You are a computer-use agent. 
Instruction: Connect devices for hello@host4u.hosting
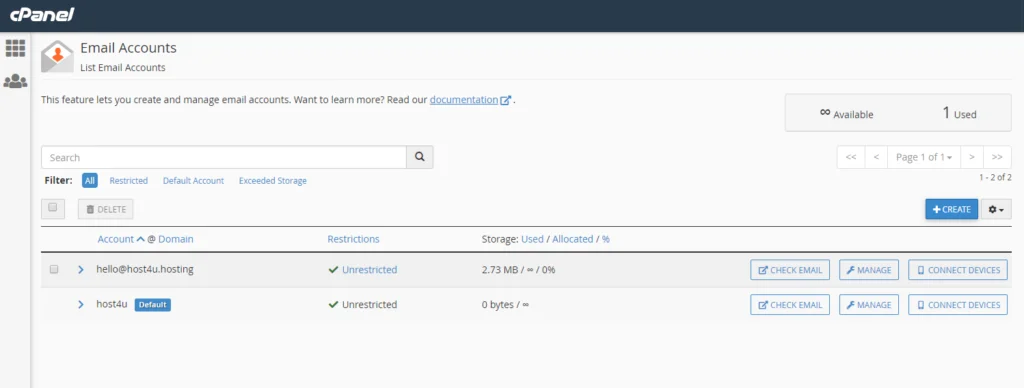(x=958, y=270)
